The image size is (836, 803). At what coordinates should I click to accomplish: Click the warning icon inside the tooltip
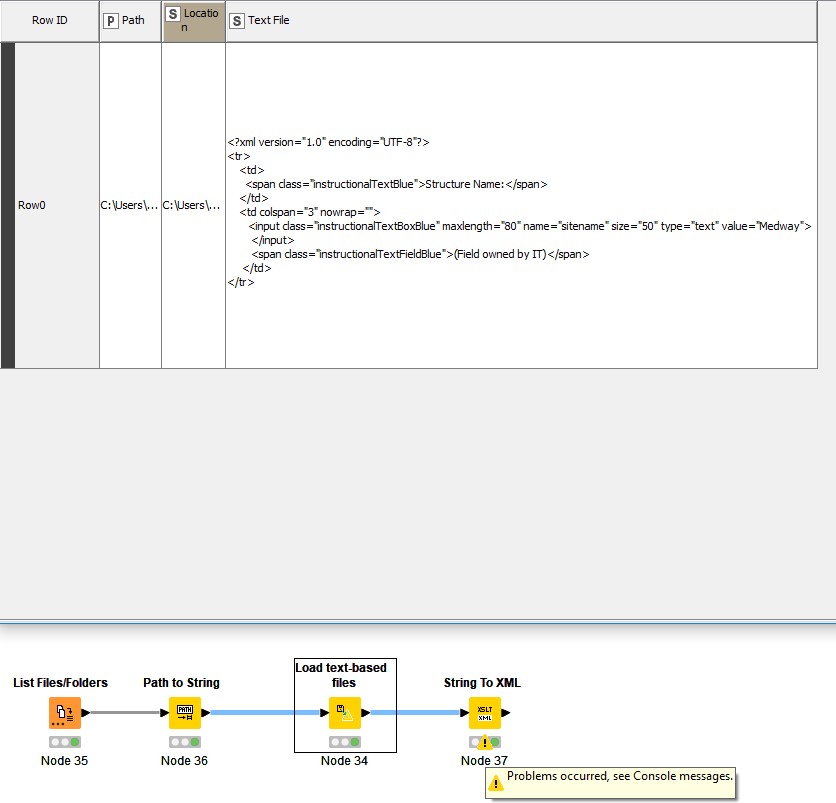pyautogui.click(x=493, y=783)
